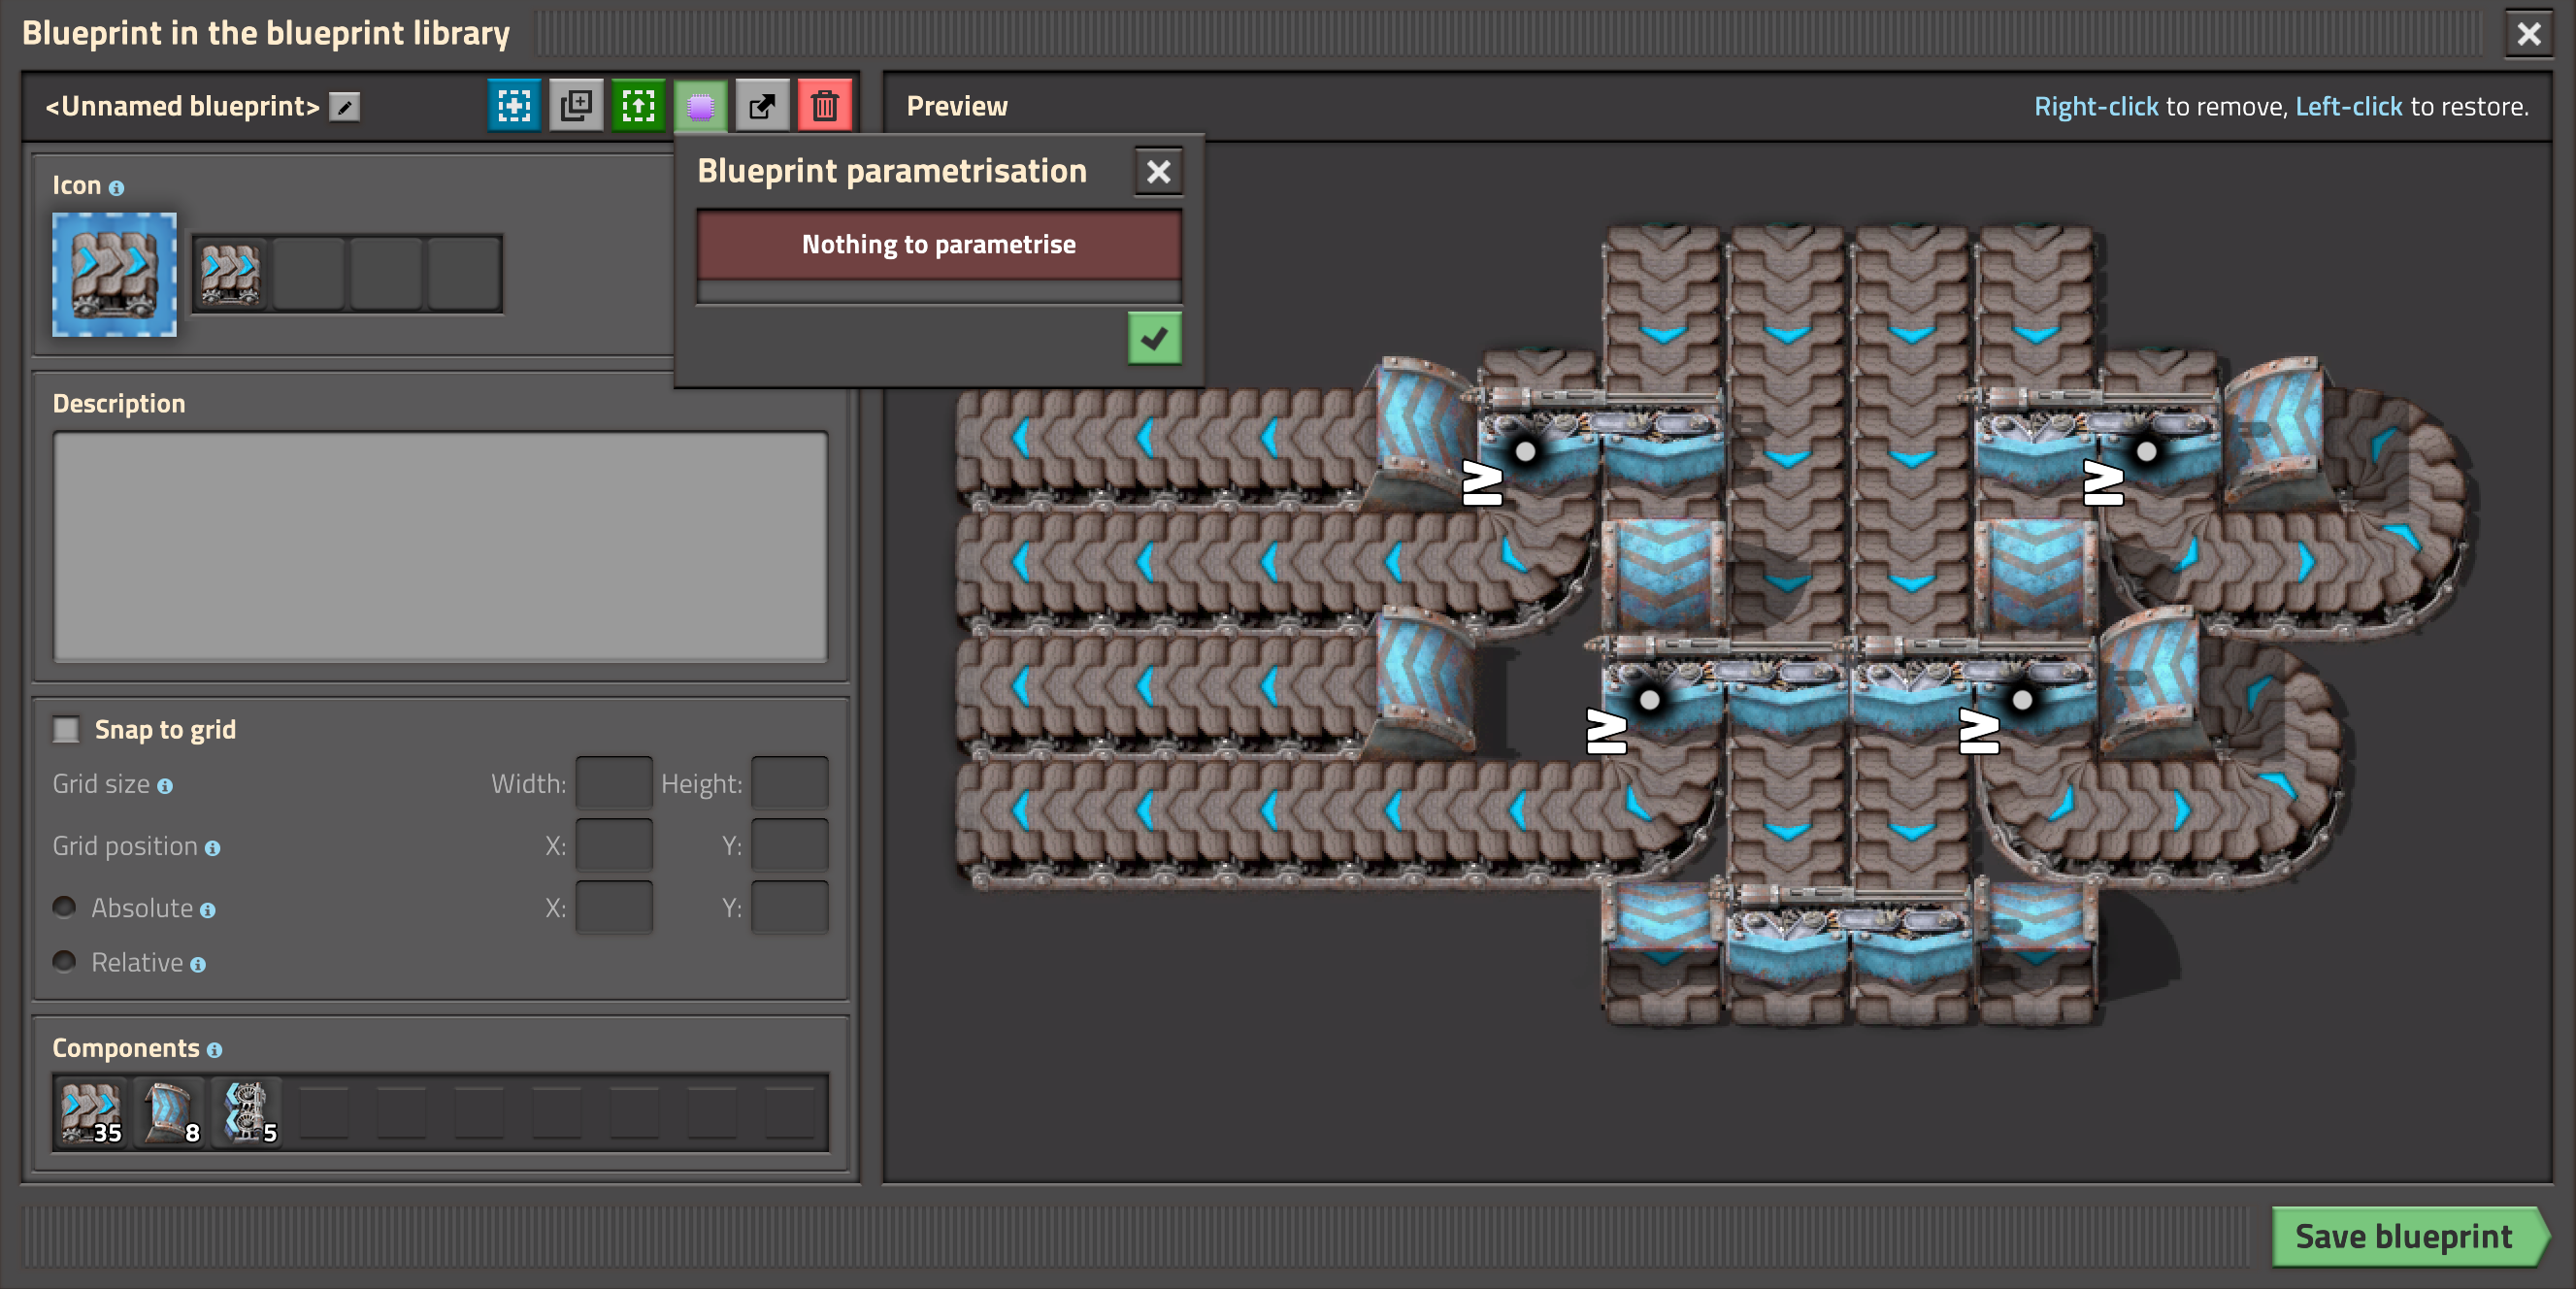Click the red delete blueprint button

coord(824,106)
